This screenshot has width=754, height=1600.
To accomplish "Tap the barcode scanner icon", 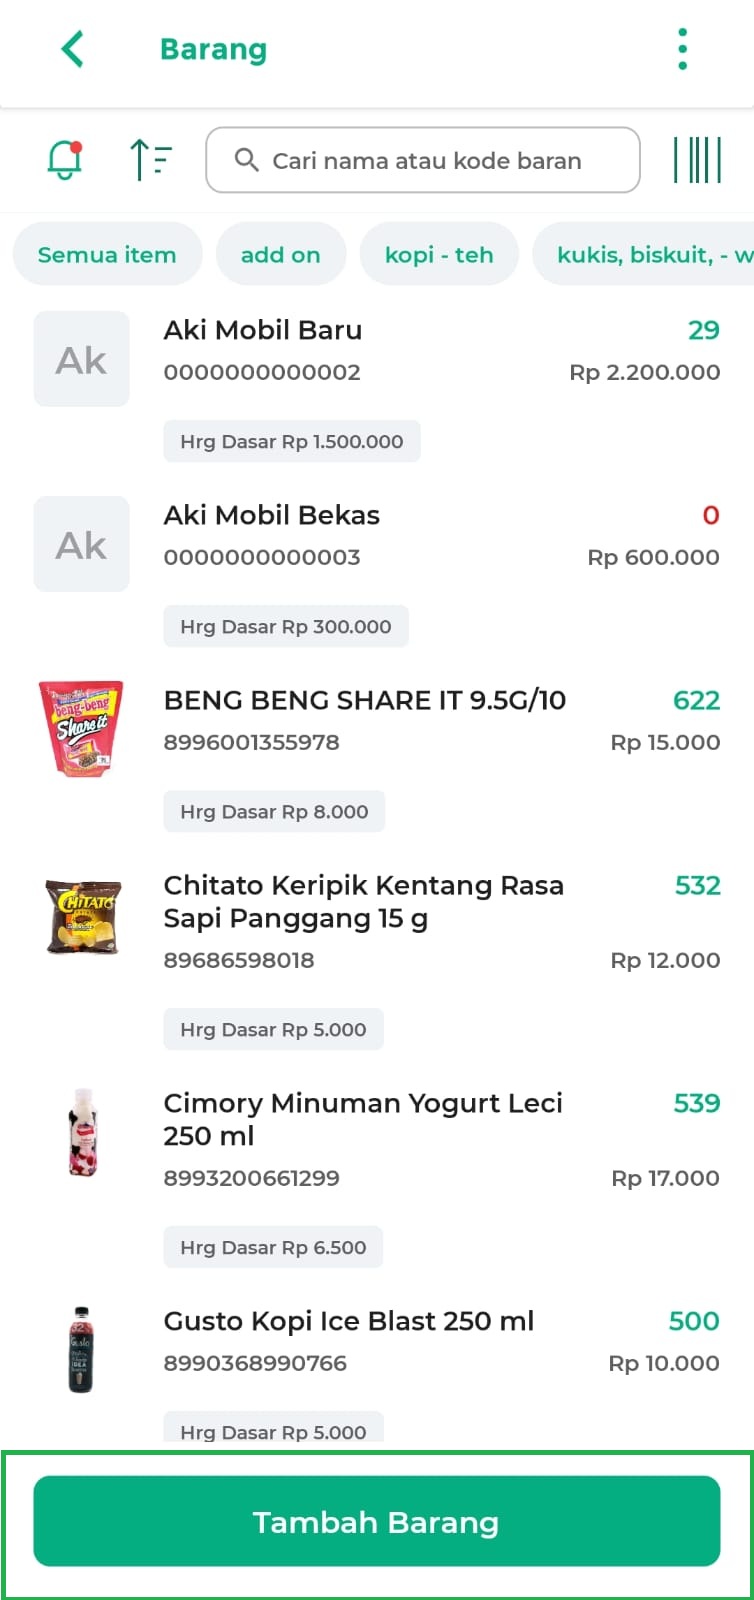I will pos(697,160).
